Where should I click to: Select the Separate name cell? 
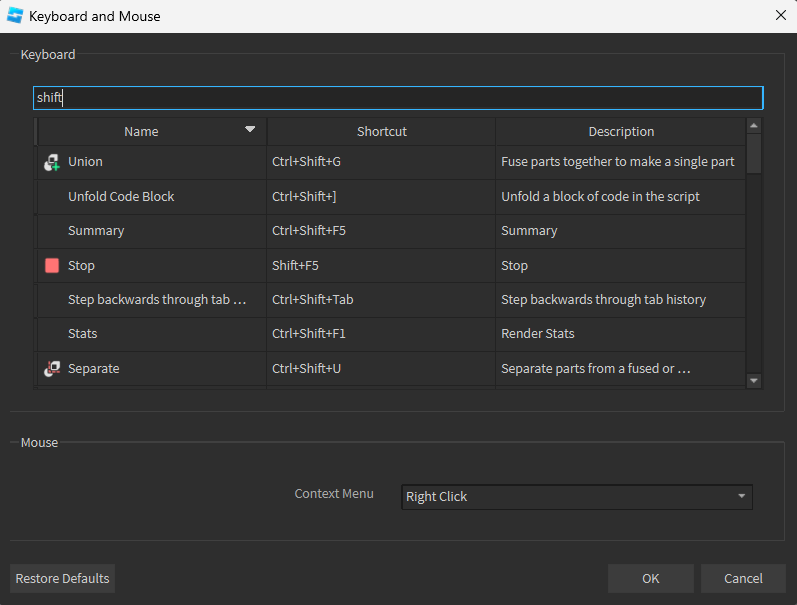click(151, 369)
